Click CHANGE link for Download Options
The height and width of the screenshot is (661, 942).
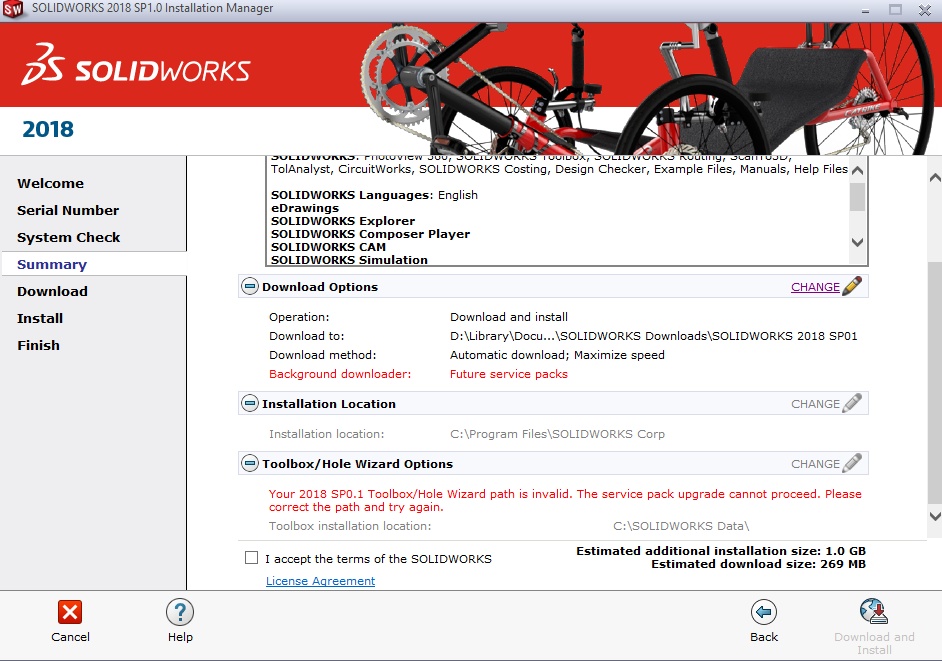815,287
